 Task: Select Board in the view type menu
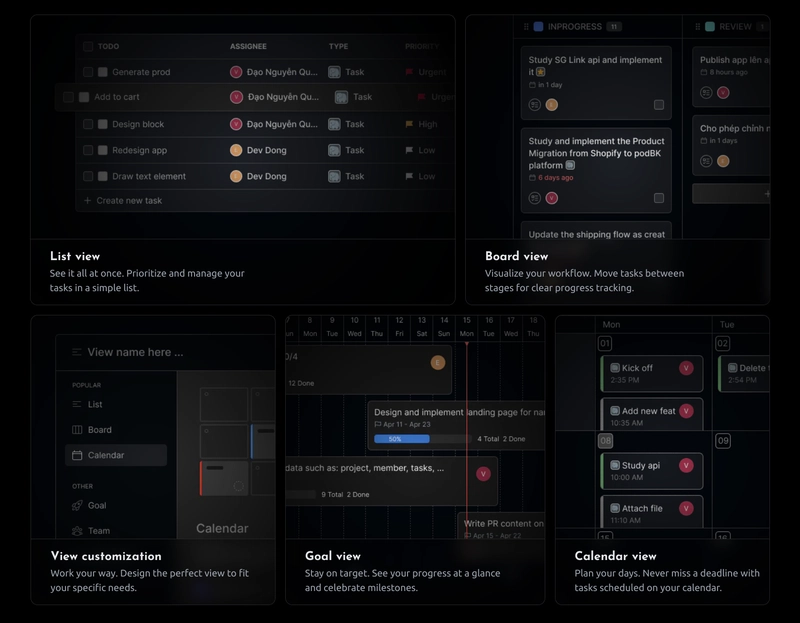(116, 430)
